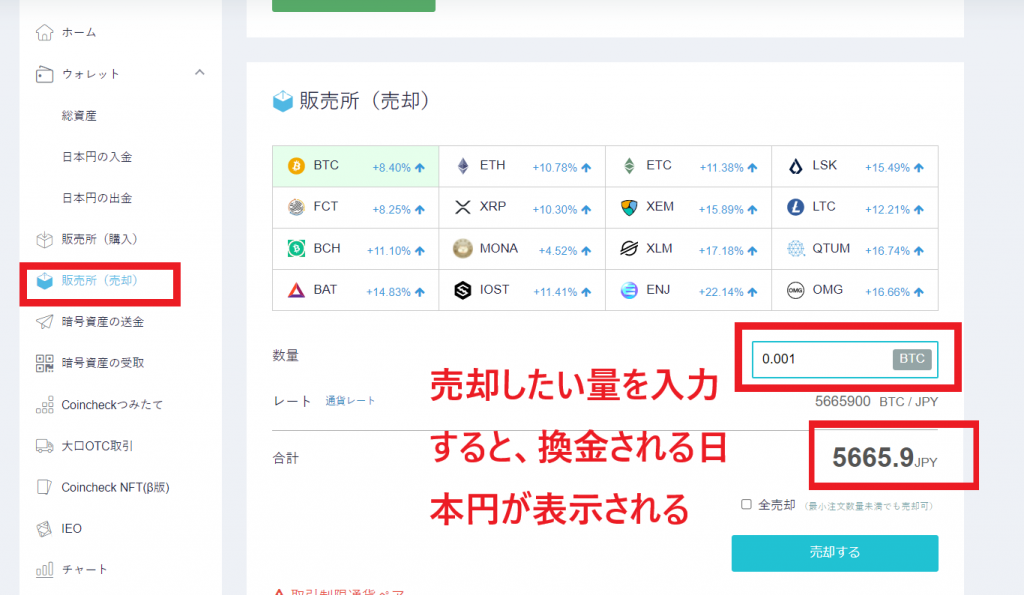
Task: Select the LSK coin icon
Action: tap(795, 166)
